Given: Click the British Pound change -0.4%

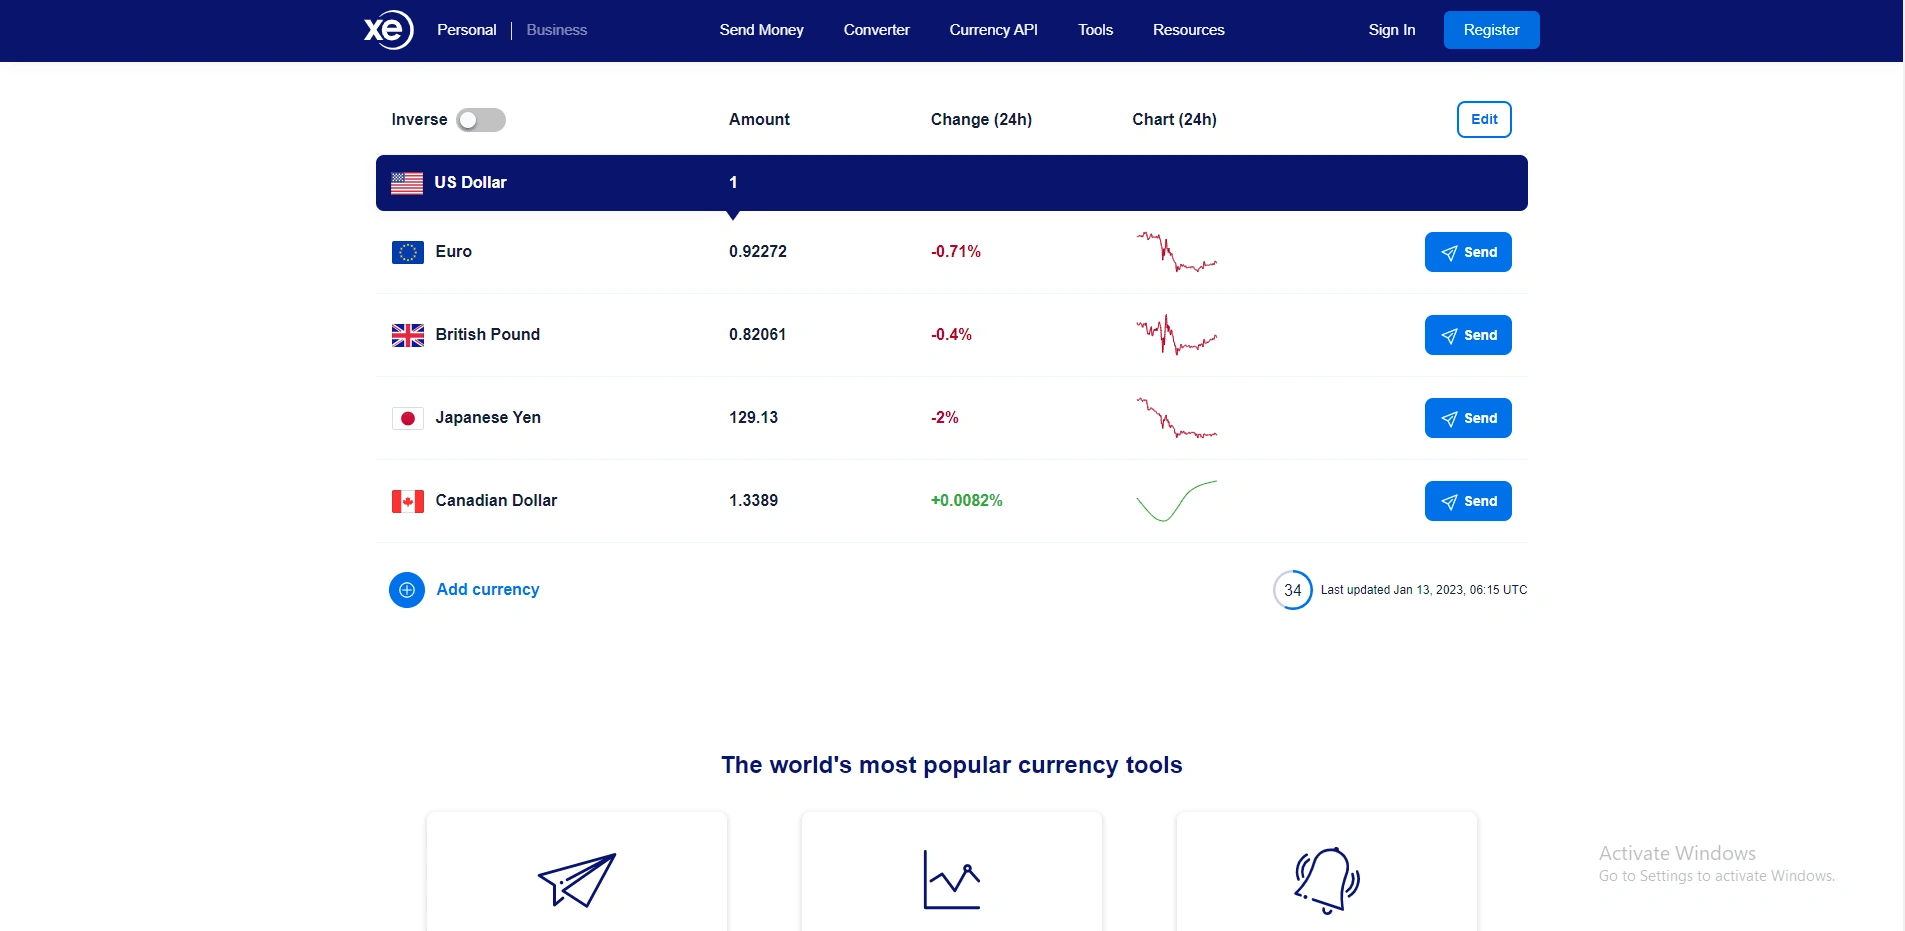Looking at the screenshot, I should pyautogui.click(x=952, y=335).
